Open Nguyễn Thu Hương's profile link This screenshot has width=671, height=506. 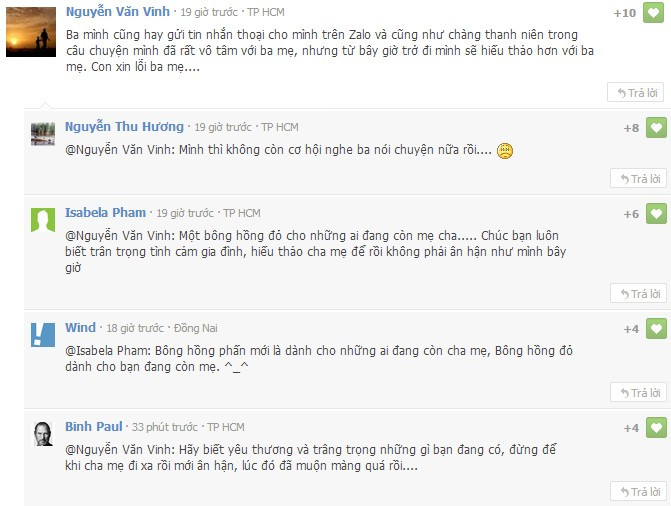[124, 127]
